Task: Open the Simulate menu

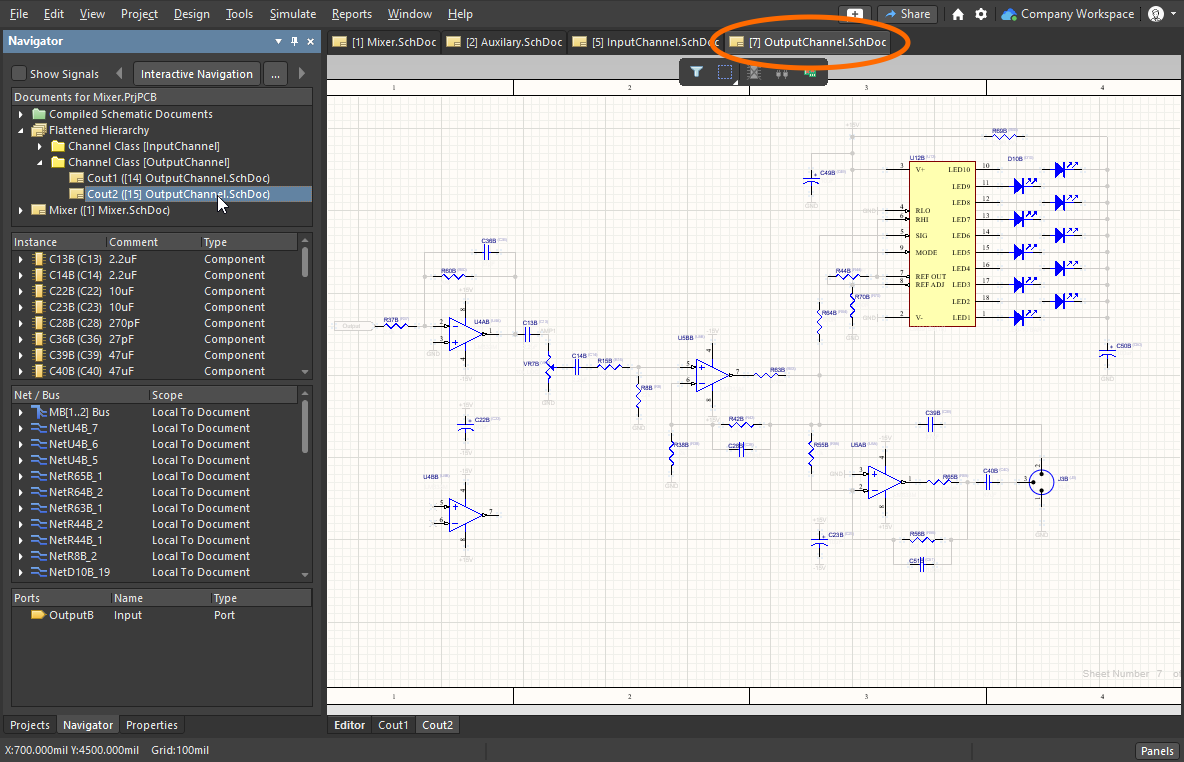Action: point(292,14)
